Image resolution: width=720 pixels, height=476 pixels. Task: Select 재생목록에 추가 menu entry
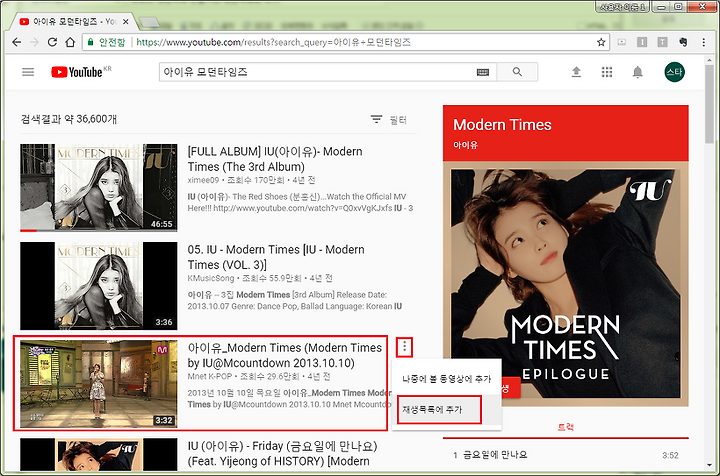click(x=448, y=409)
